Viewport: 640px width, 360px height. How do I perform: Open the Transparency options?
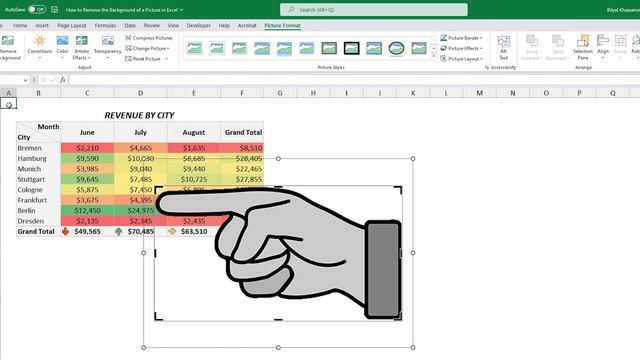107,48
